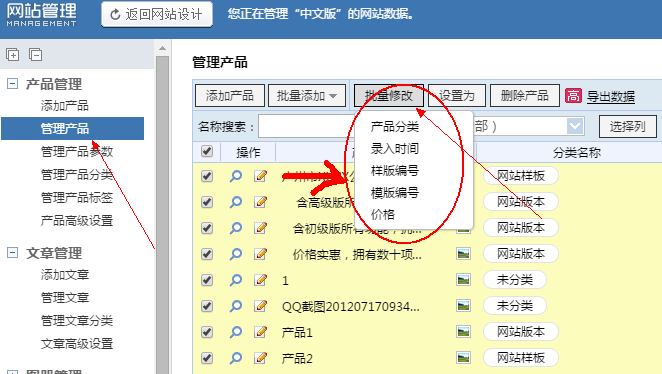Select 管理产品 in the sidebar

click(73, 128)
